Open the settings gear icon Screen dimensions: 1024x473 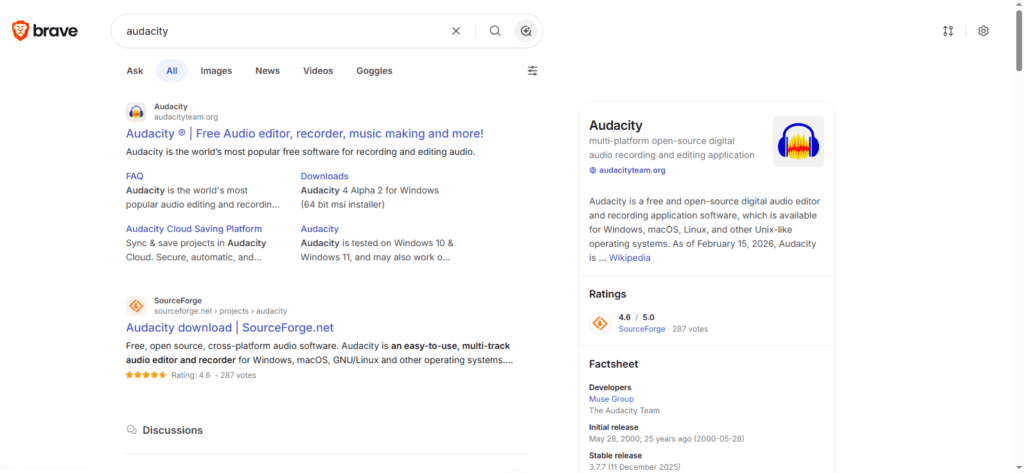coord(984,31)
